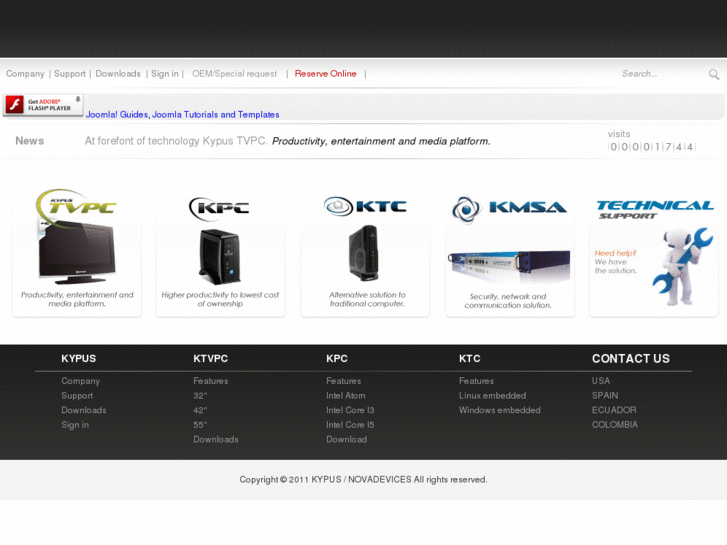The width and height of the screenshot is (727, 545).
Task: Open the Intel Core I3 link
Action: point(350,410)
